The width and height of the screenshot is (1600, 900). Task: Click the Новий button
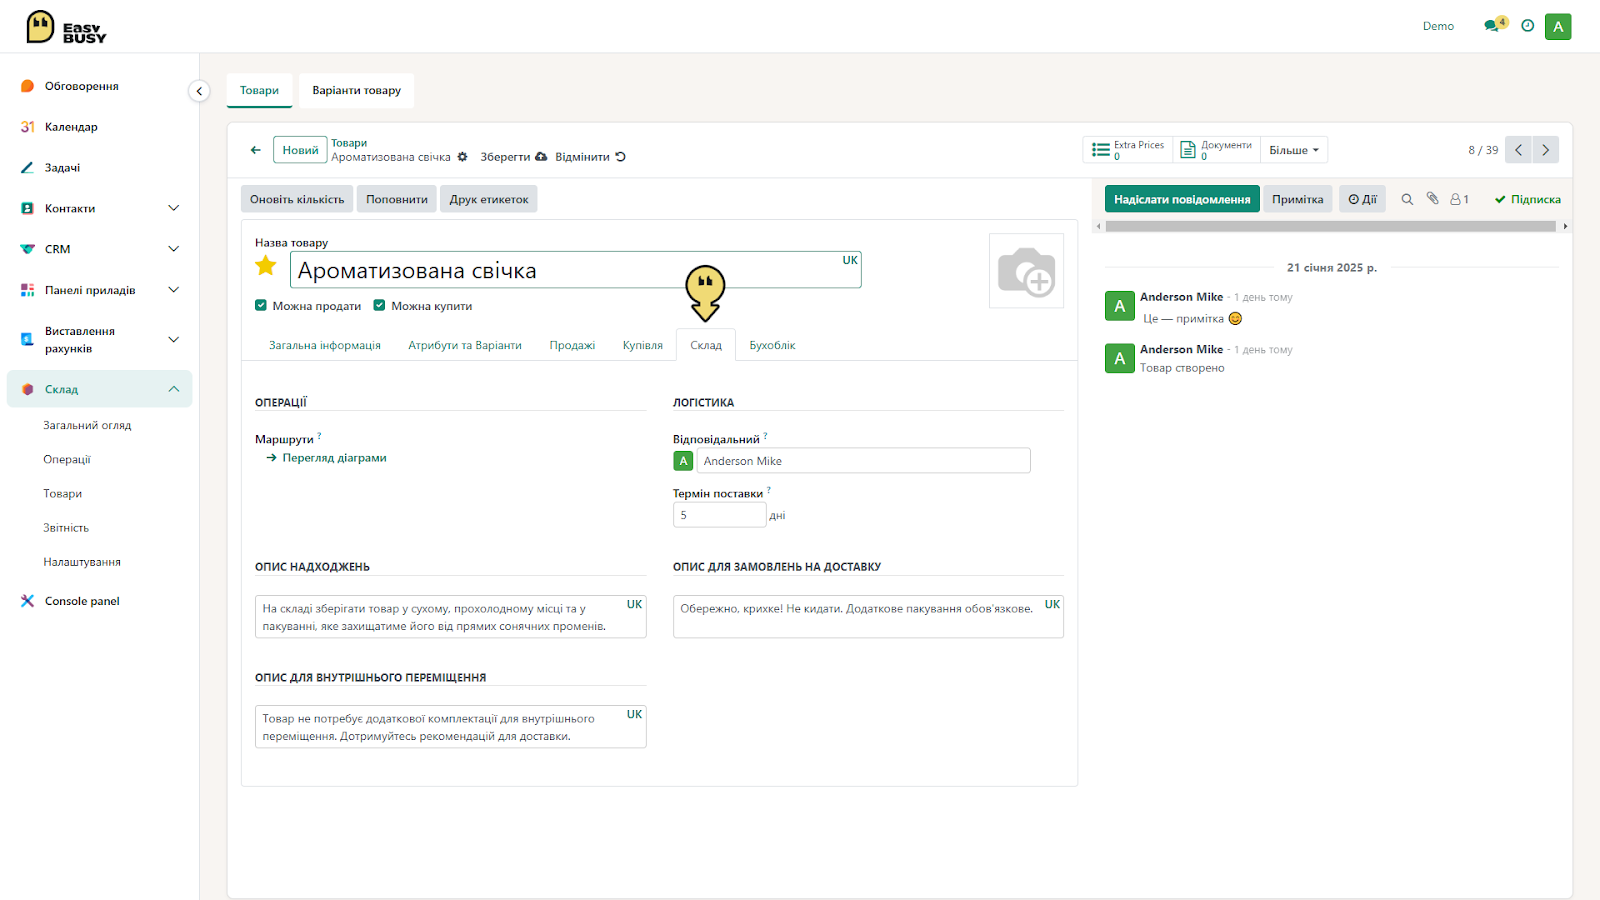[300, 150]
